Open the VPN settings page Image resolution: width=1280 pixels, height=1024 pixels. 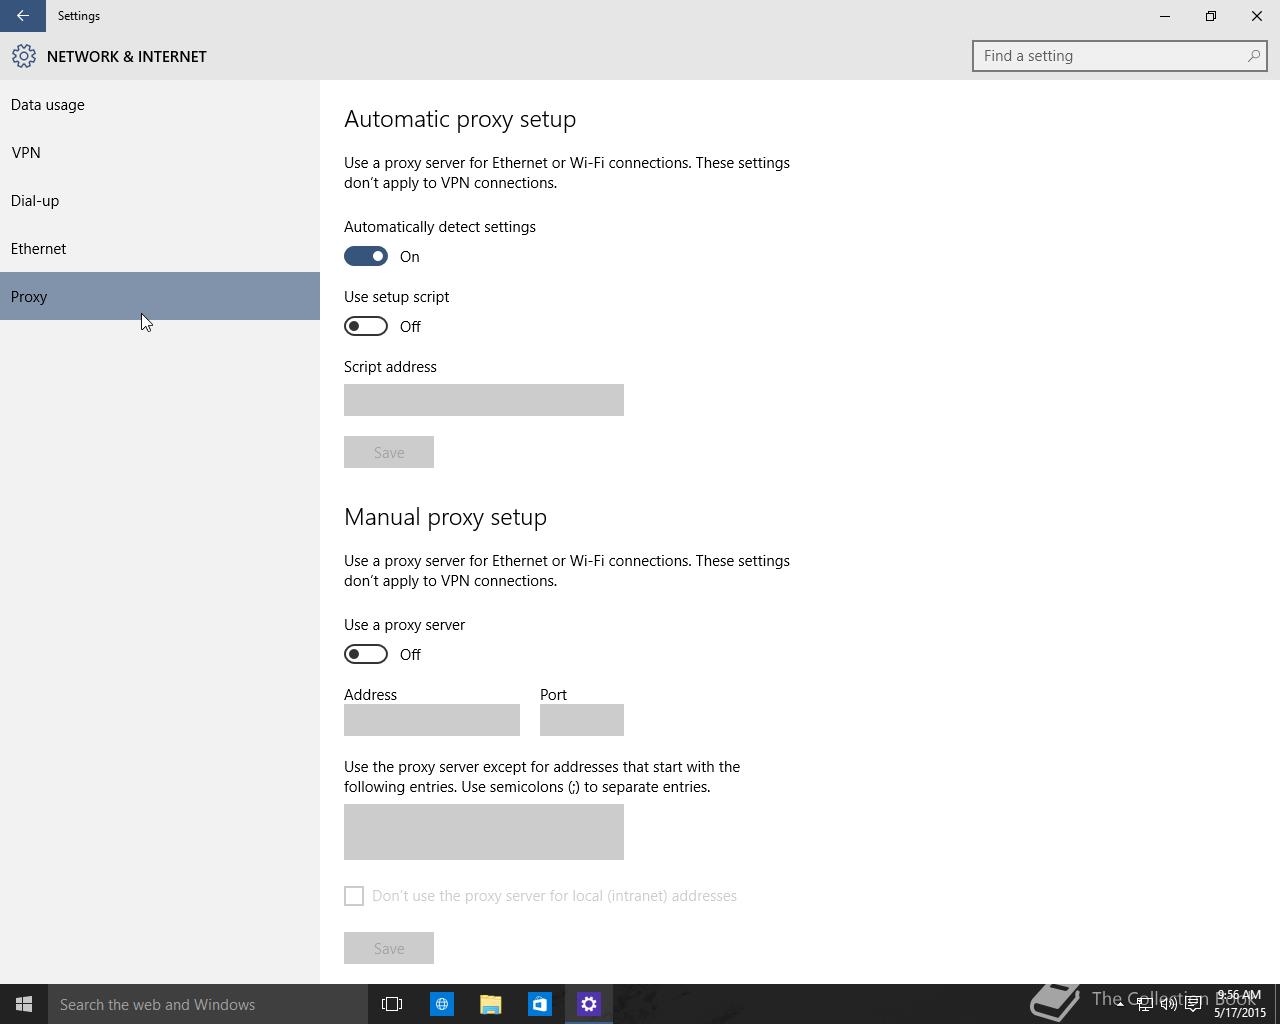pos(160,152)
